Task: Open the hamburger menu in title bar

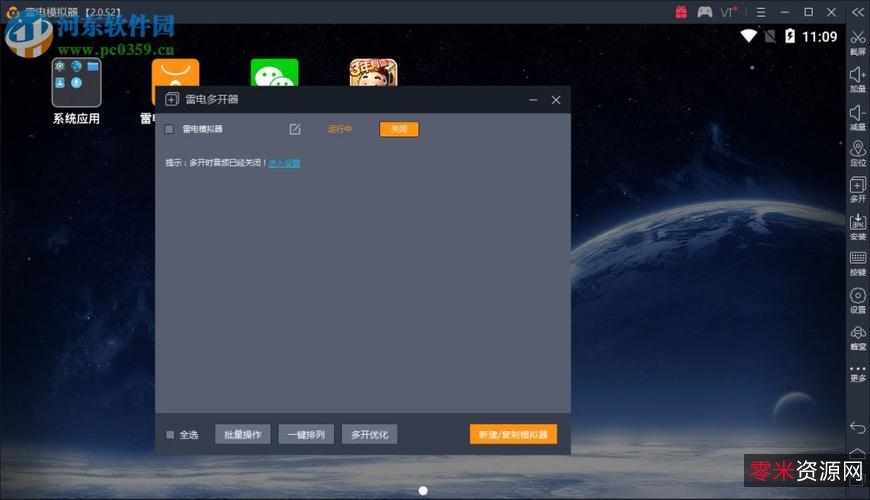Action: pyautogui.click(x=761, y=12)
